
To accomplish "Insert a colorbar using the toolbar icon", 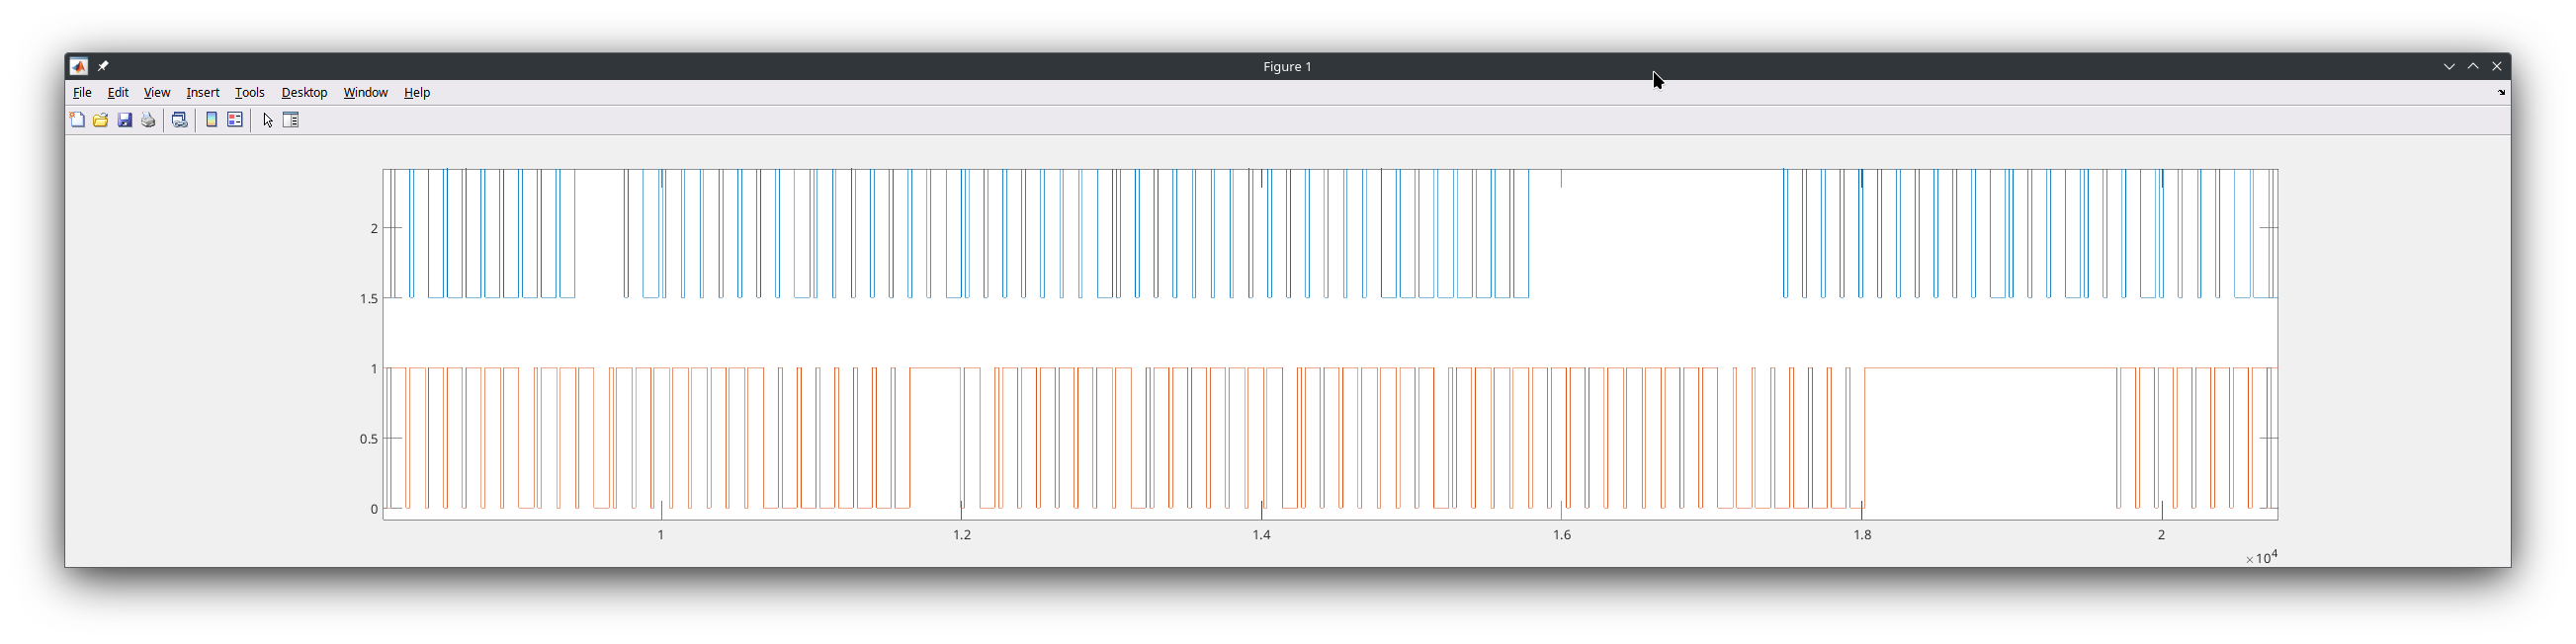I will [212, 120].
